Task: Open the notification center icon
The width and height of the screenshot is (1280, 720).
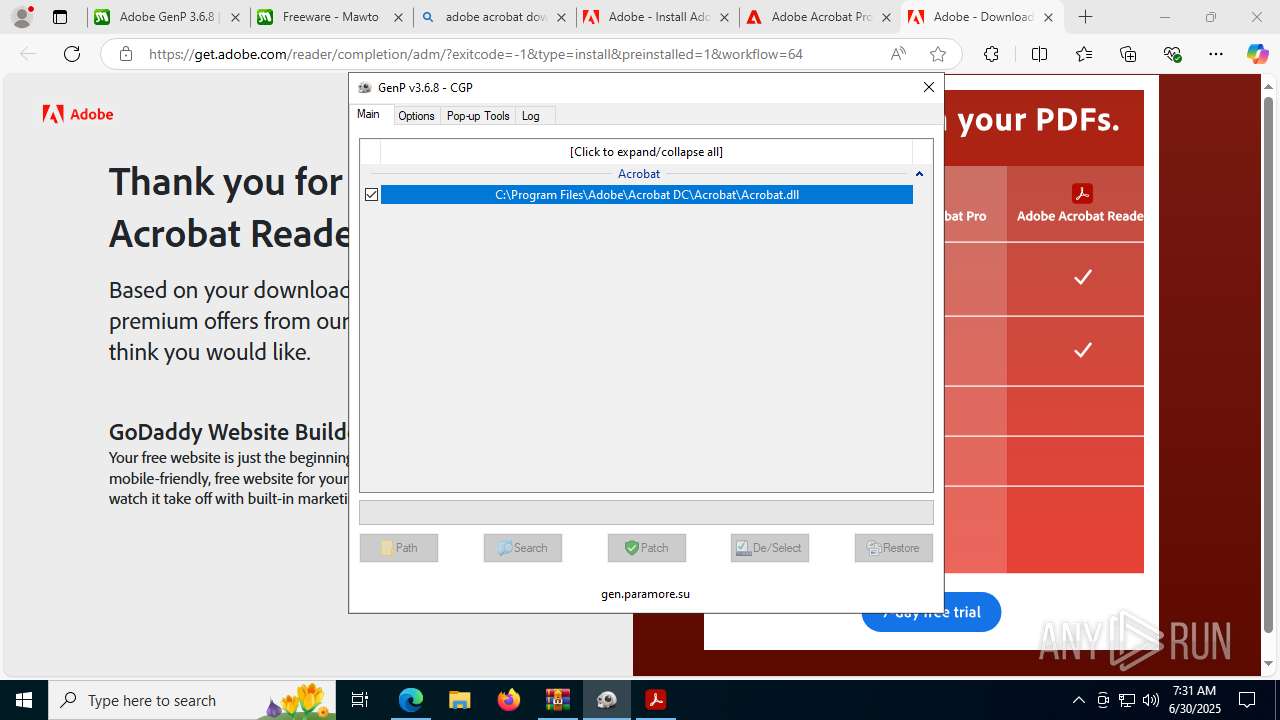Action: tap(1247, 700)
